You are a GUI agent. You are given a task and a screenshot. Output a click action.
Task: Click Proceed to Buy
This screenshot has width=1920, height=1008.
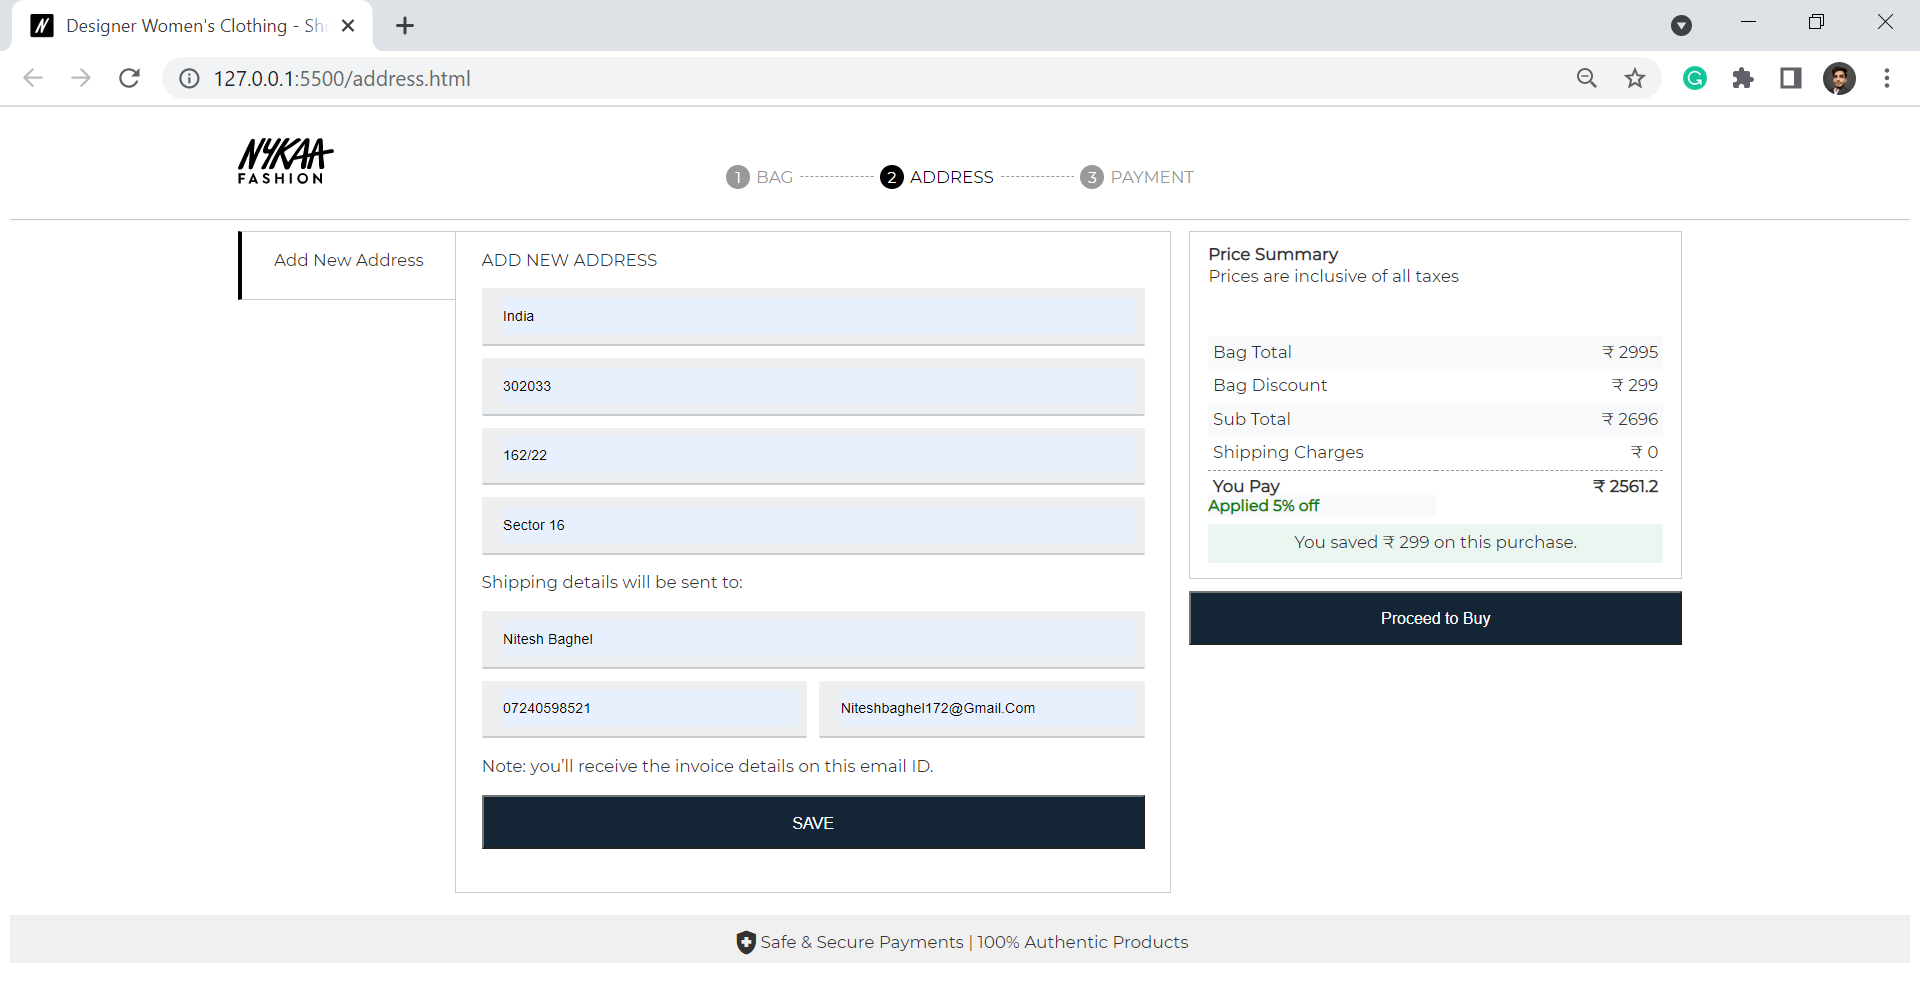coord(1434,618)
